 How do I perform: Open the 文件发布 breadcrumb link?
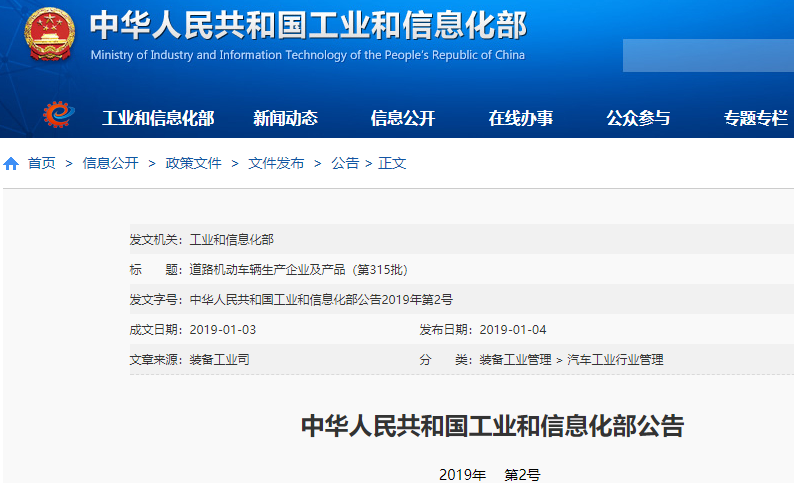pyautogui.click(x=276, y=163)
